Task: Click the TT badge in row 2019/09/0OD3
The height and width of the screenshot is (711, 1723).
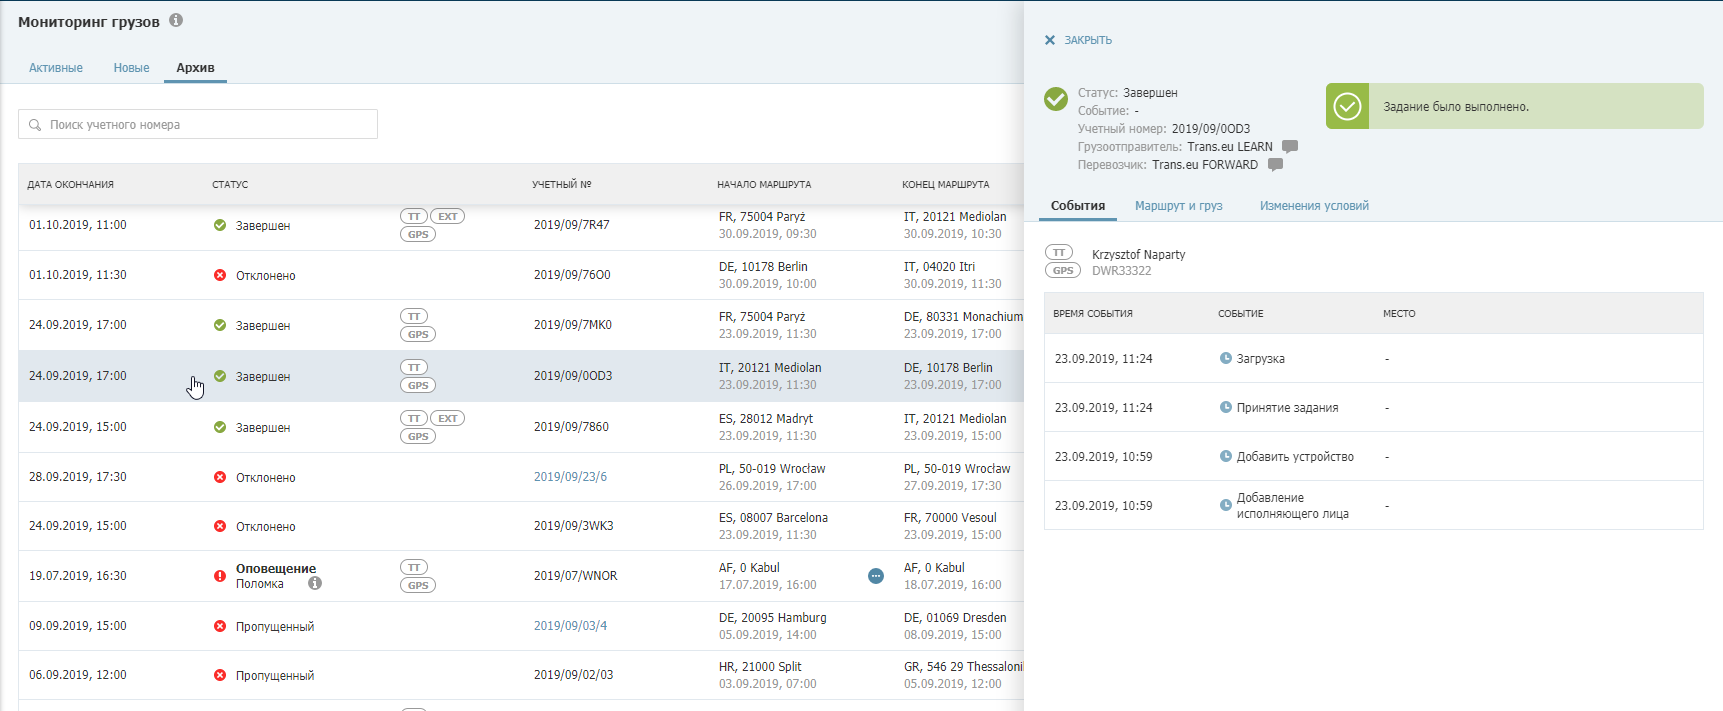Action: pyautogui.click(x=414, y=367)
